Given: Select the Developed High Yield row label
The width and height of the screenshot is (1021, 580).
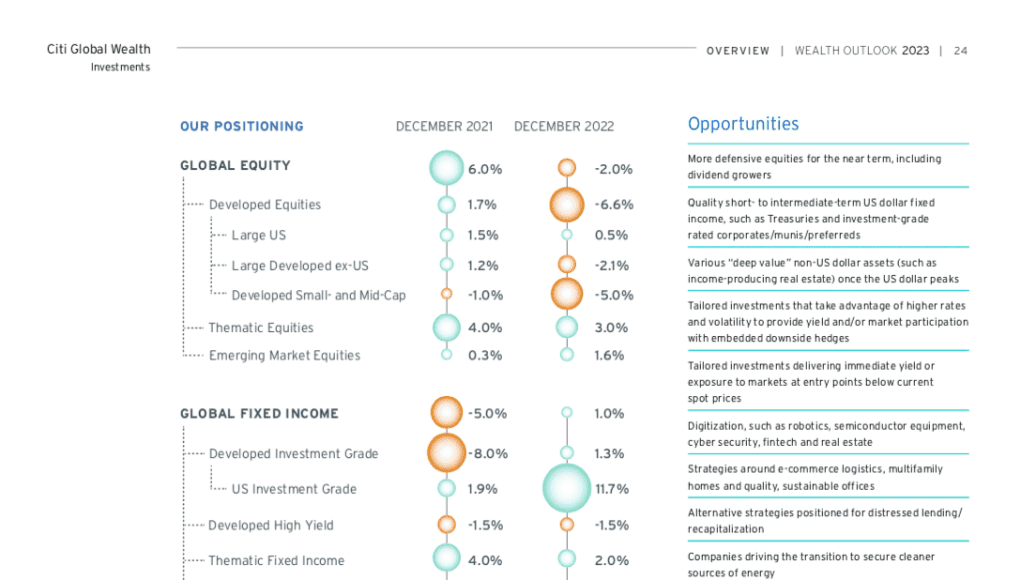Looking at the screenshot, I should [x=271, y=525].
